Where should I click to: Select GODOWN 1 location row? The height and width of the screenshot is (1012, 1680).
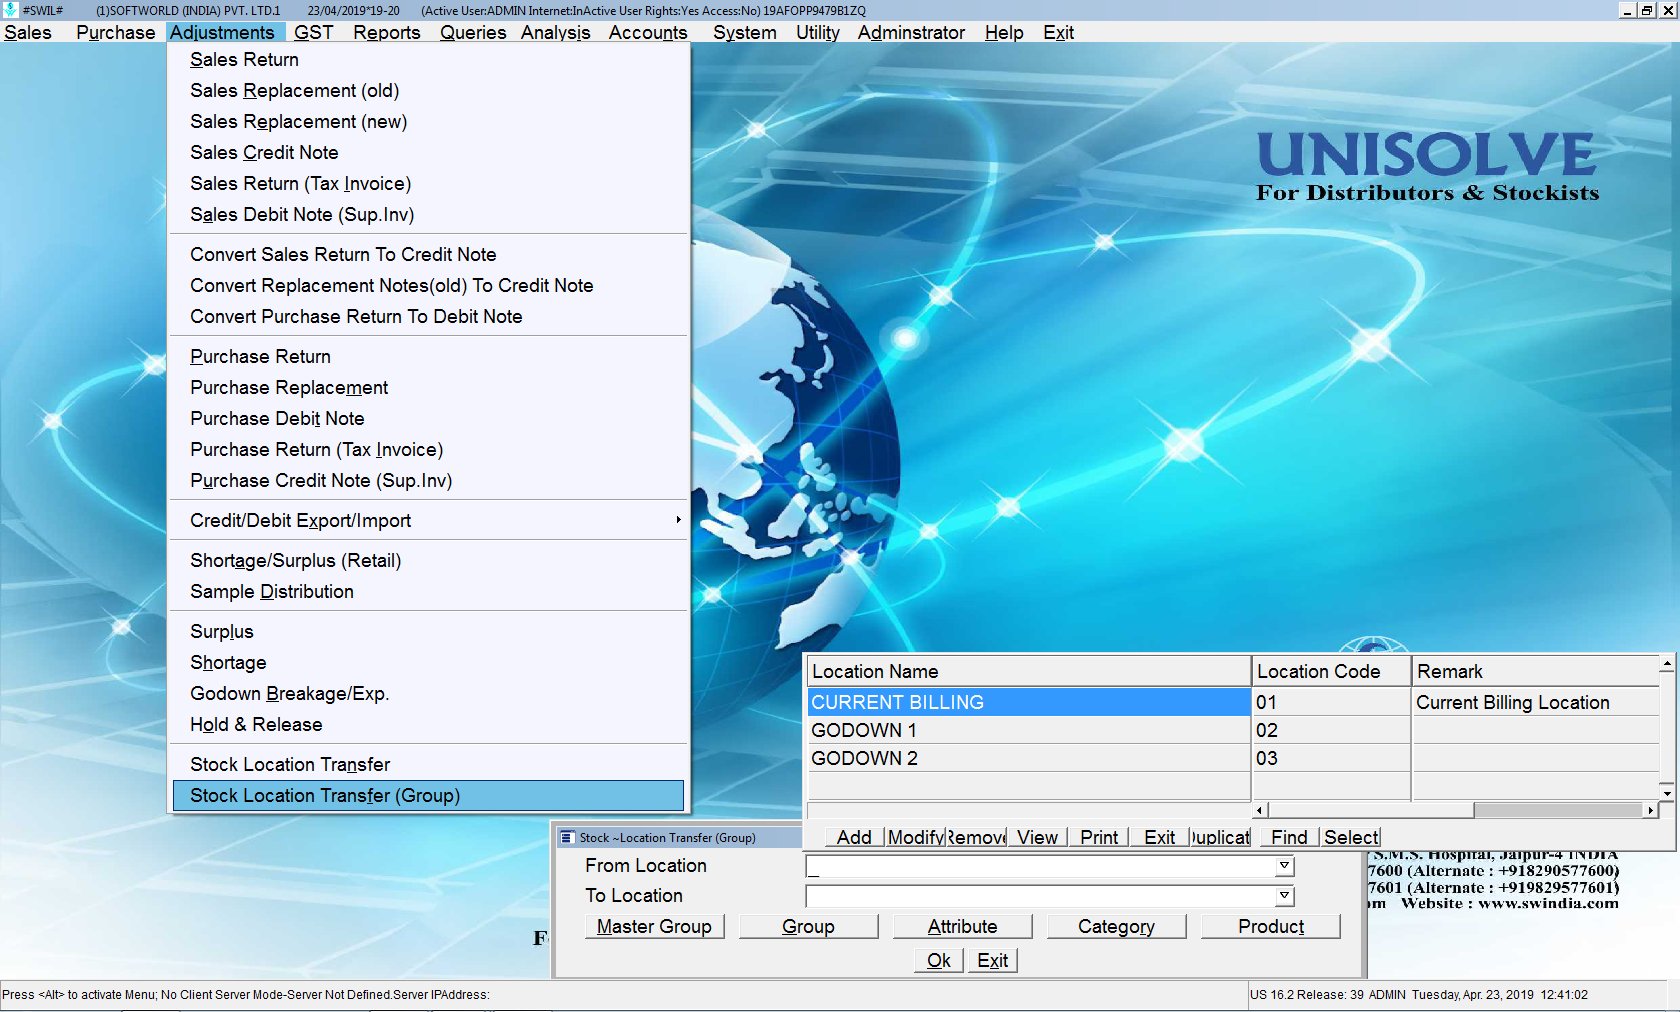pyautogui.click(x=1233, y=731)
